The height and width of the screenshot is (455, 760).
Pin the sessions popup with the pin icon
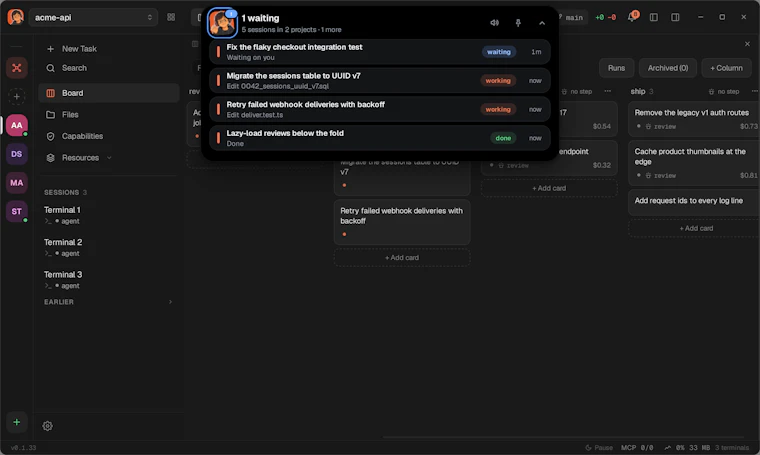click(x=518, y=23)
